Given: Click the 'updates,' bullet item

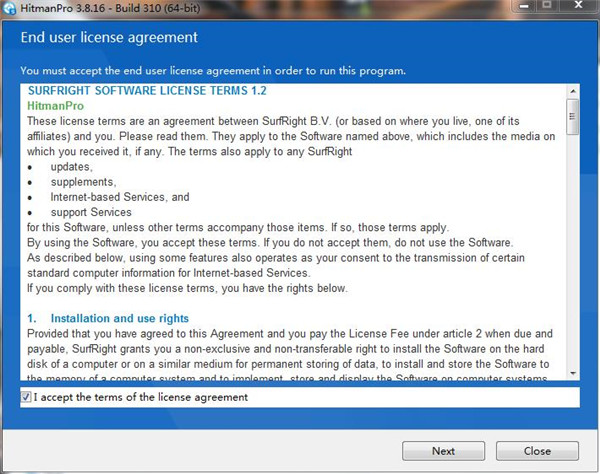Looking at the screenshot, I should click(72, 167).
